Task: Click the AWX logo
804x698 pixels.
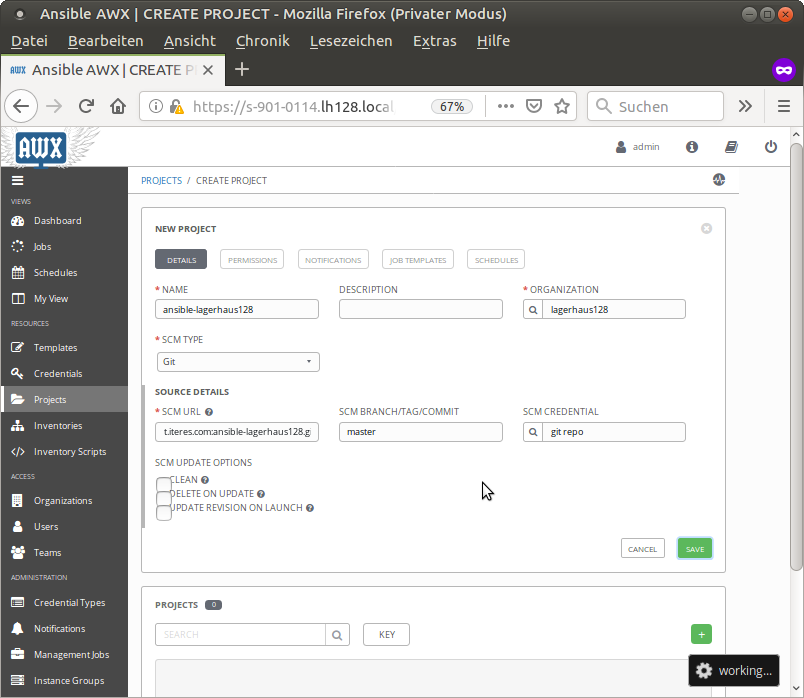Action: pyautogui.click(x=41, y=148)
